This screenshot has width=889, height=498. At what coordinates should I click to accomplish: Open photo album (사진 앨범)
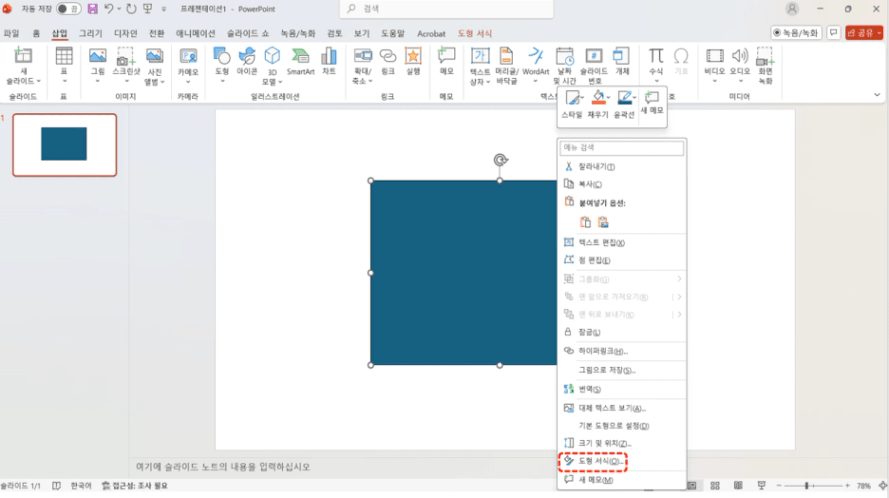pos(154,66)
